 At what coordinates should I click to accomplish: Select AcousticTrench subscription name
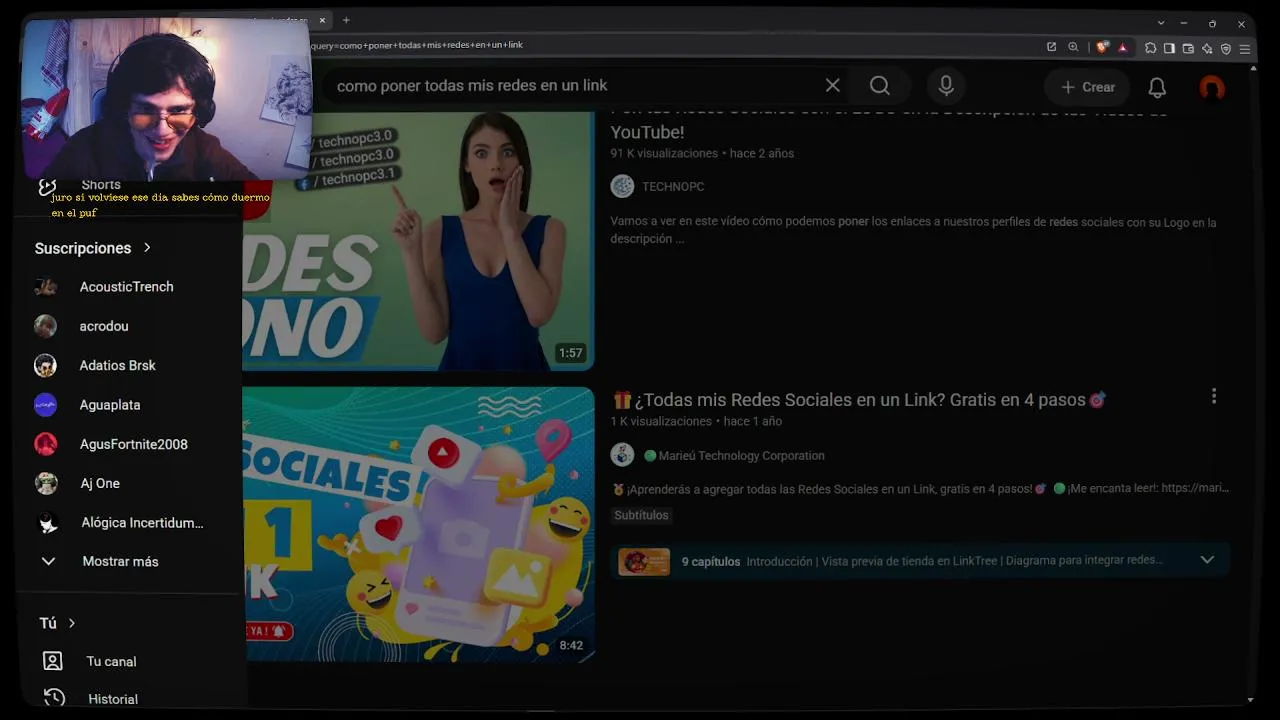(x=126, y=287)
